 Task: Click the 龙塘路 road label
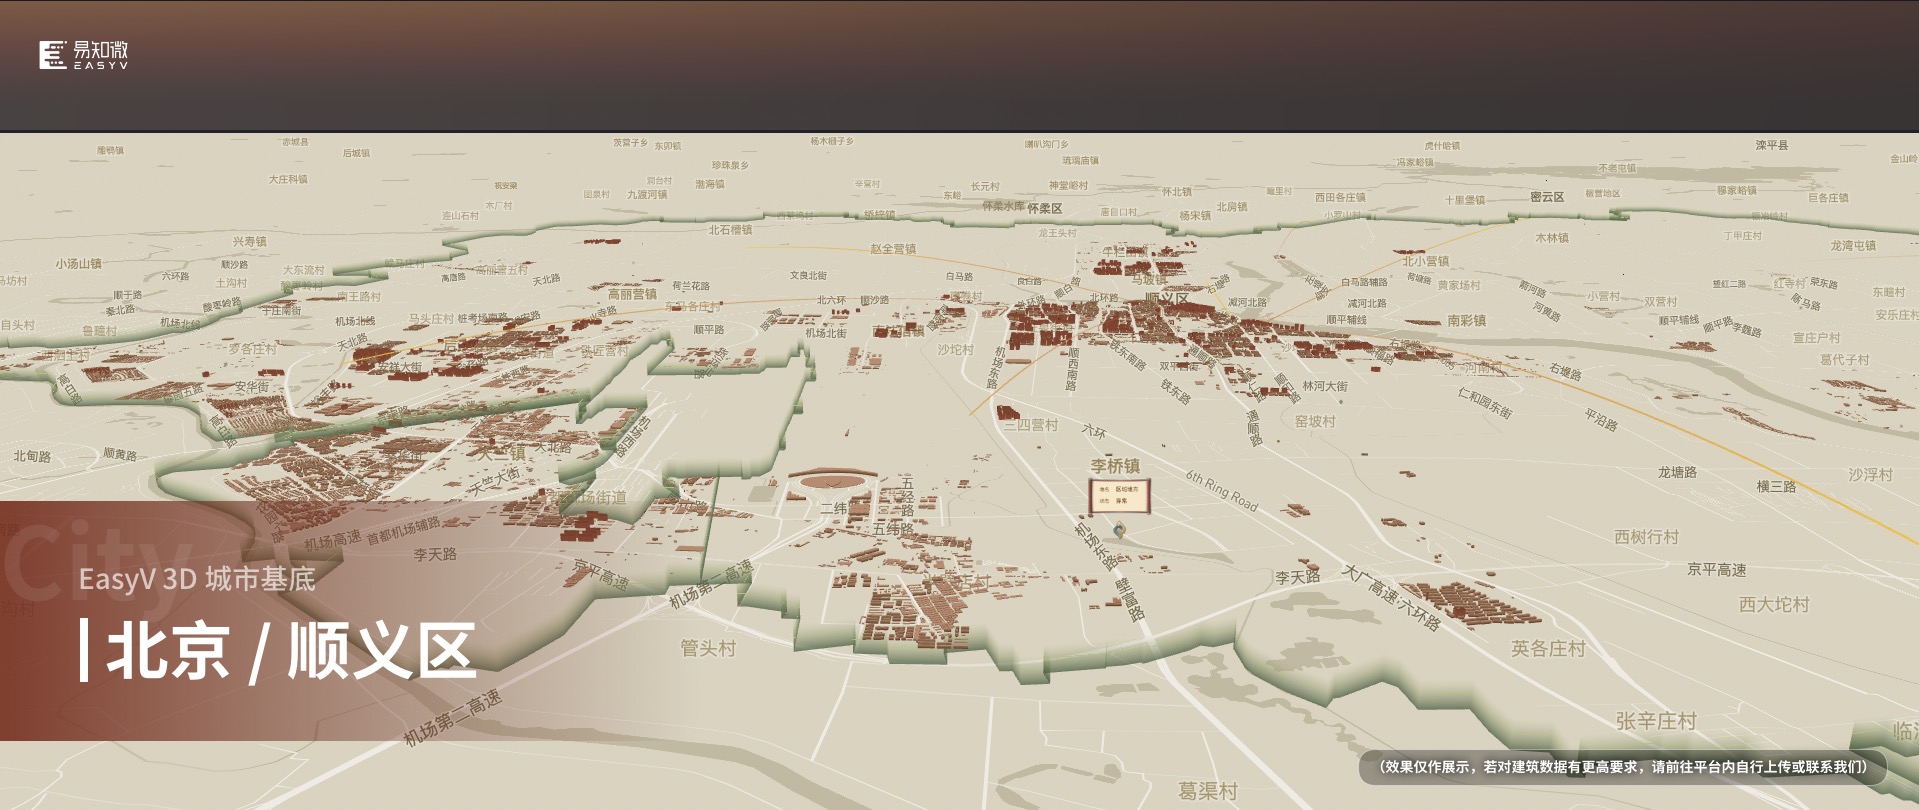pos(1677,472)
